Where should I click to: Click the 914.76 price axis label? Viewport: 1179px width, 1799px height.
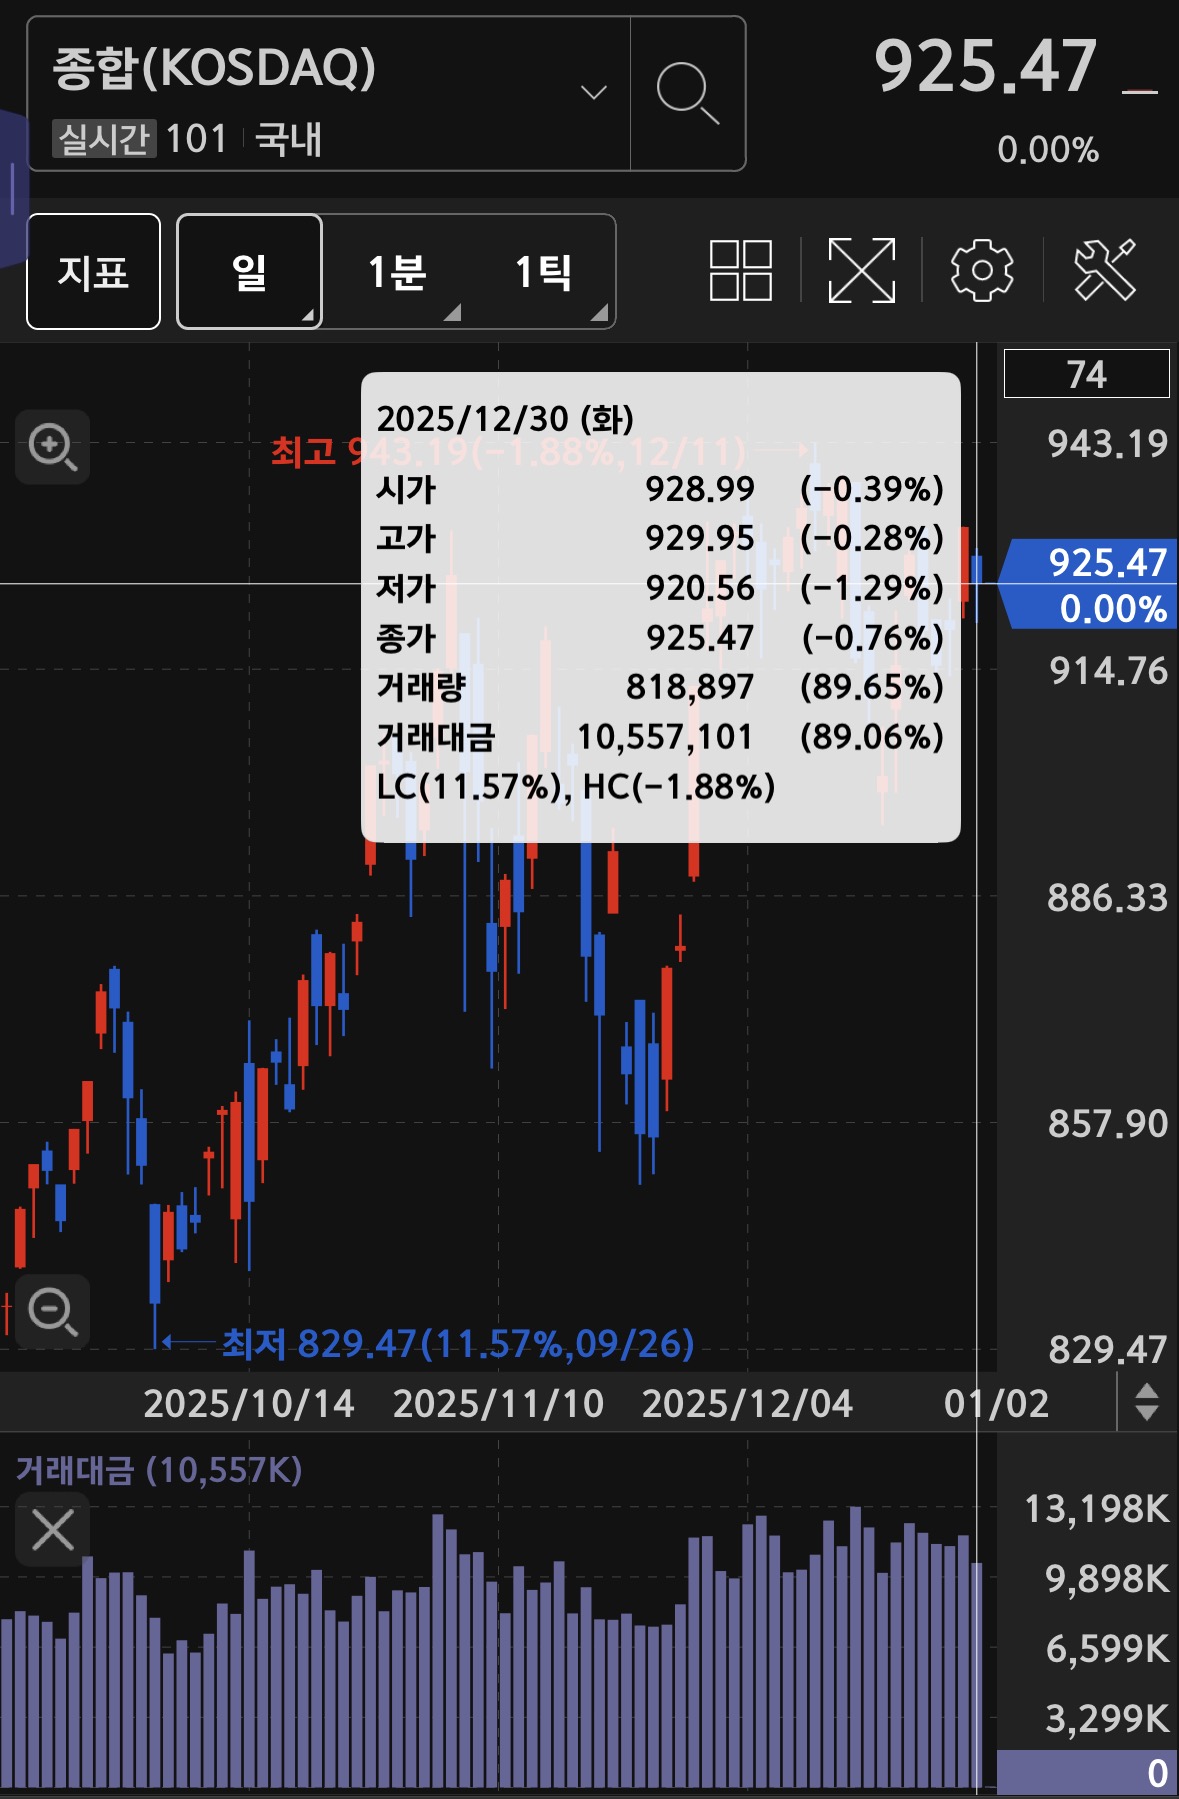pyautogui.click(x=1108, y=671)
